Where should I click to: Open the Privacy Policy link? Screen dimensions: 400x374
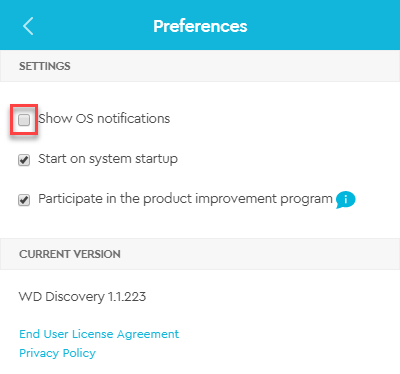[x=57, y=353]
